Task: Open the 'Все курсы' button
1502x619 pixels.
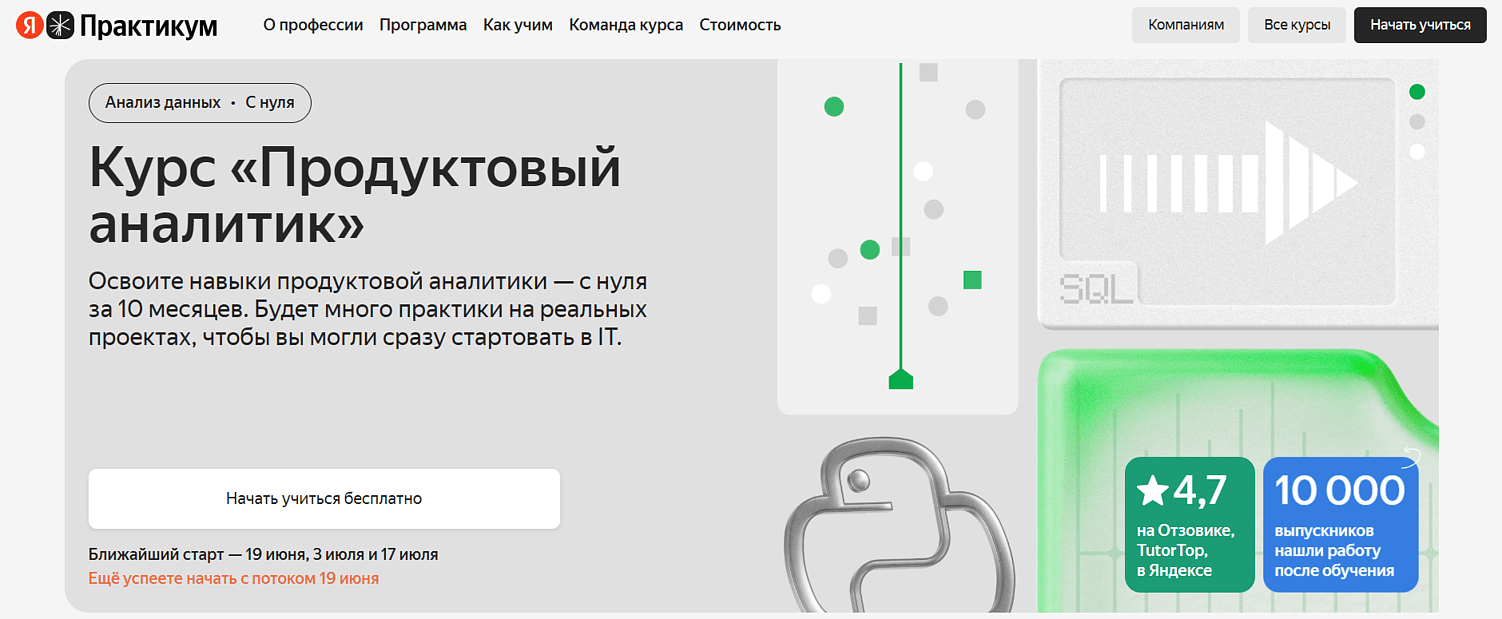Action: point(1297,25)
